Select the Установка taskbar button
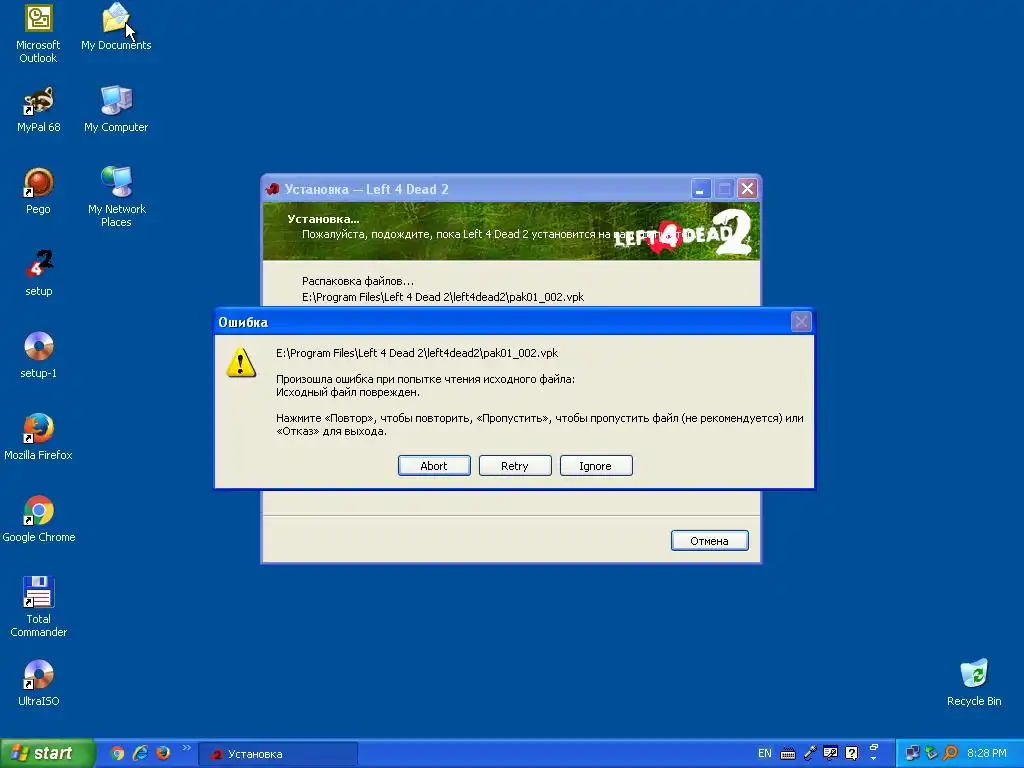This screenshot has height=768, width=1024. click(278, 754)
